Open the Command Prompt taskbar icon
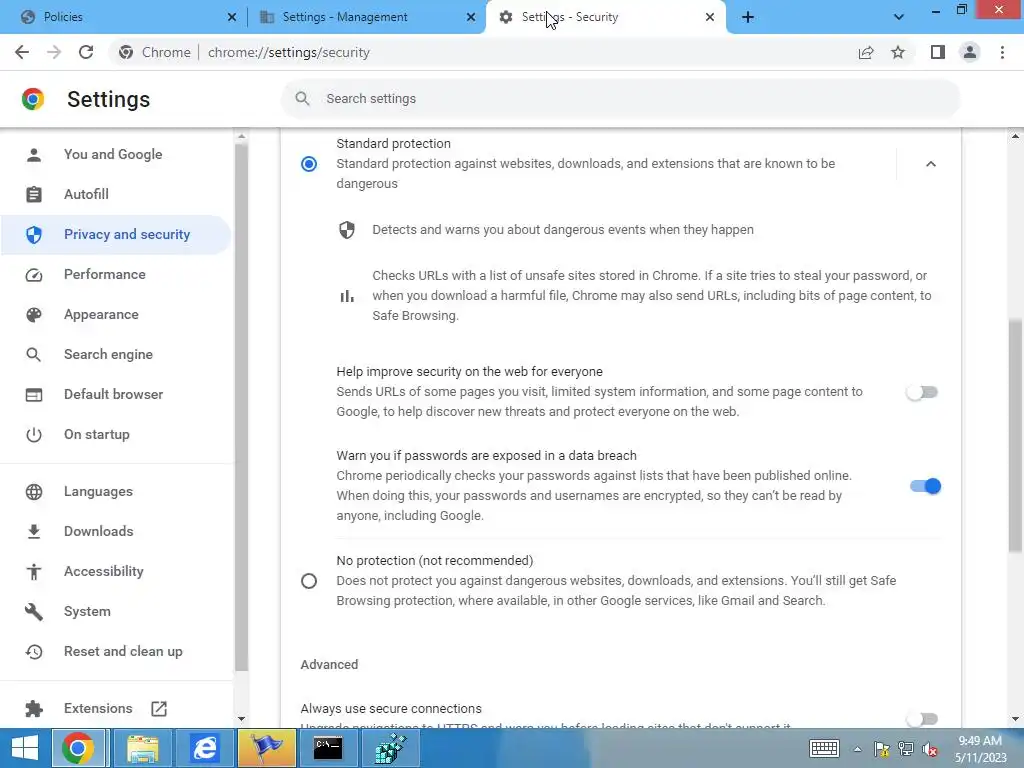 [328, 748]
